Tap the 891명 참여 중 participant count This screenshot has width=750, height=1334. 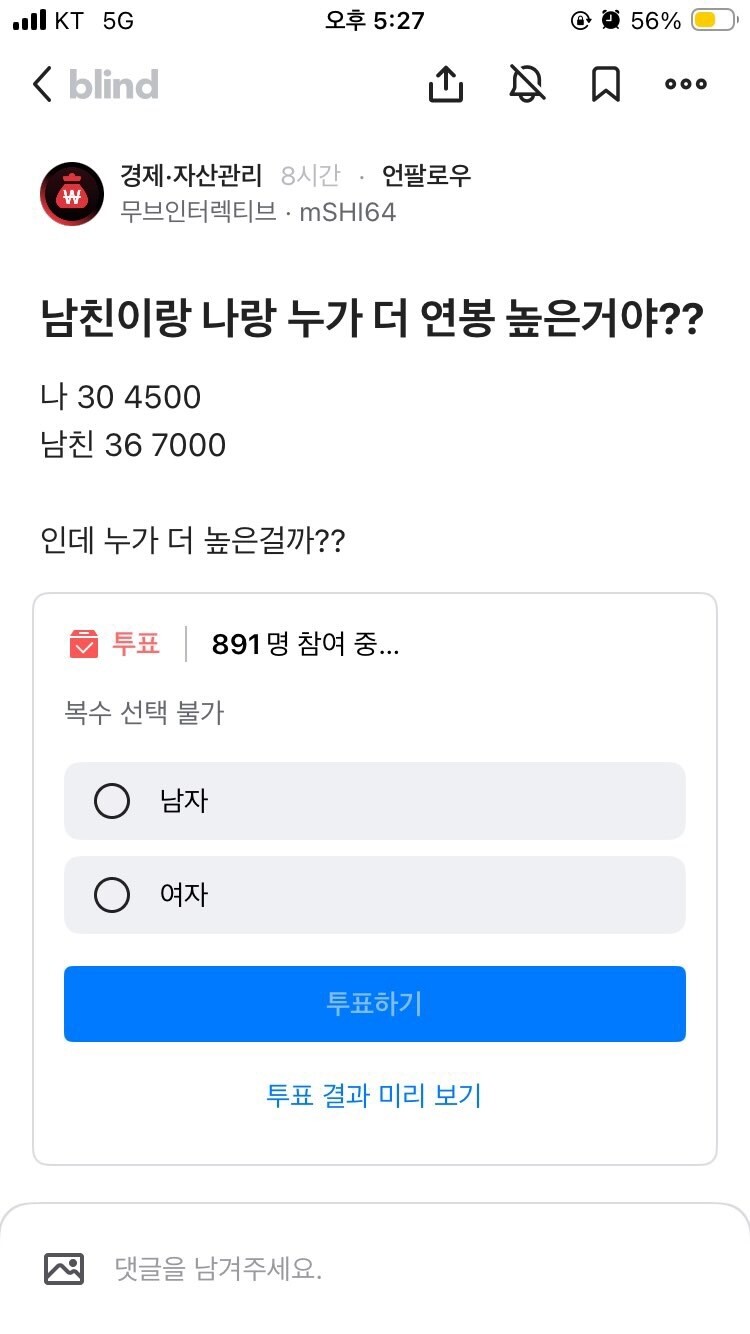click(305, 645)
